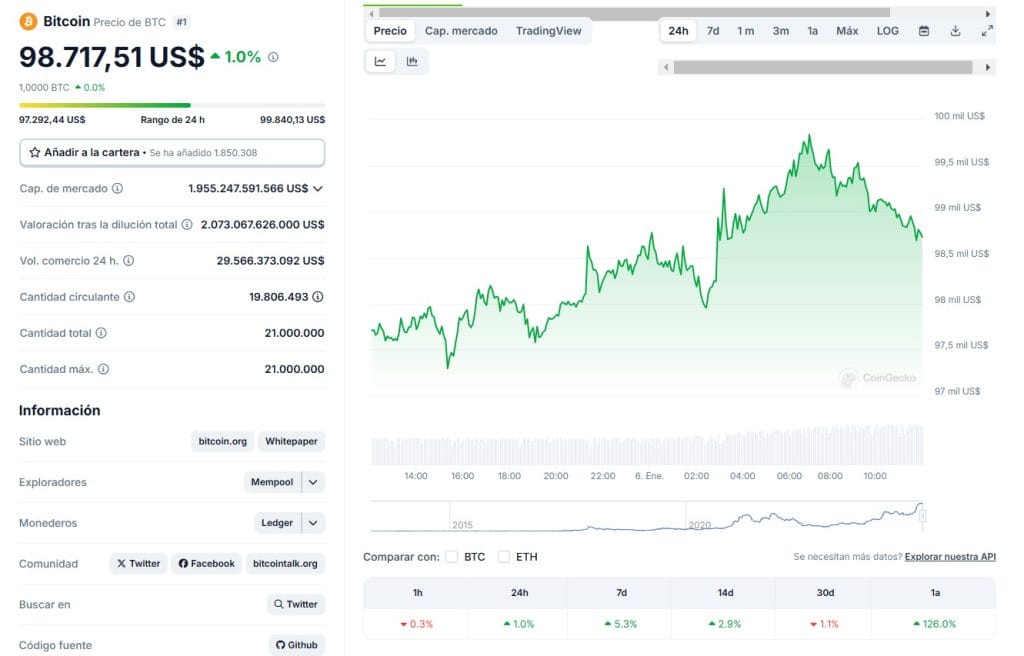Download chart data icon
This screenshot has width=1024, height=656.
[955, 31]
